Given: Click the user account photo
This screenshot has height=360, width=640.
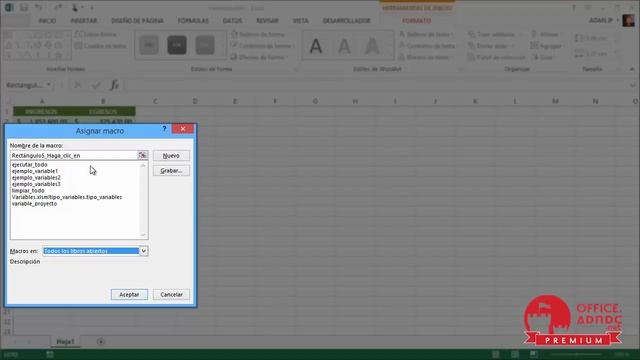Looking at the screenshot, I should pyautogui.click(x=628, y=20).
